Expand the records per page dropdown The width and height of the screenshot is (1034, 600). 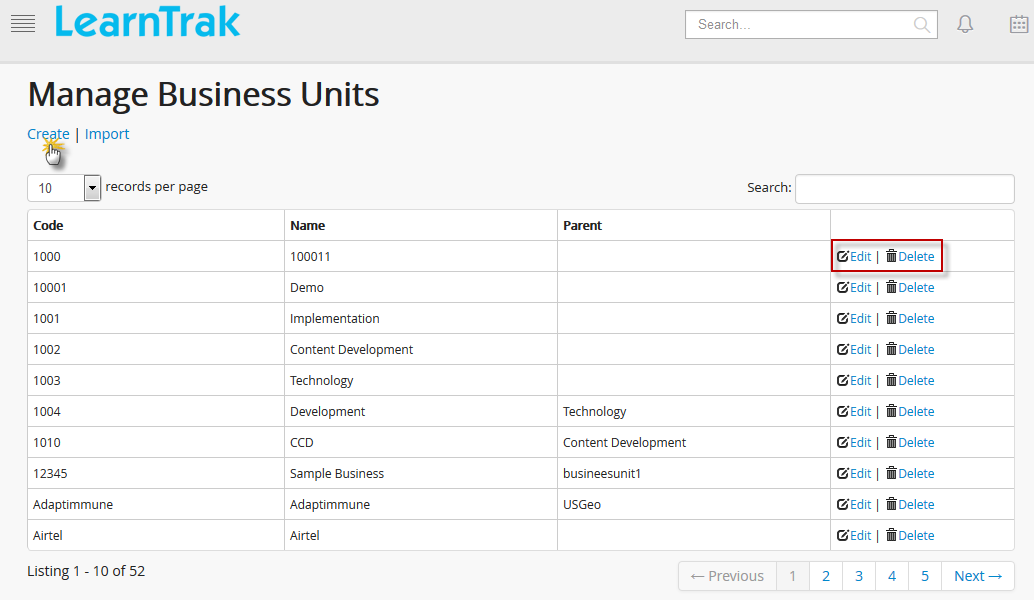[92, 187]
